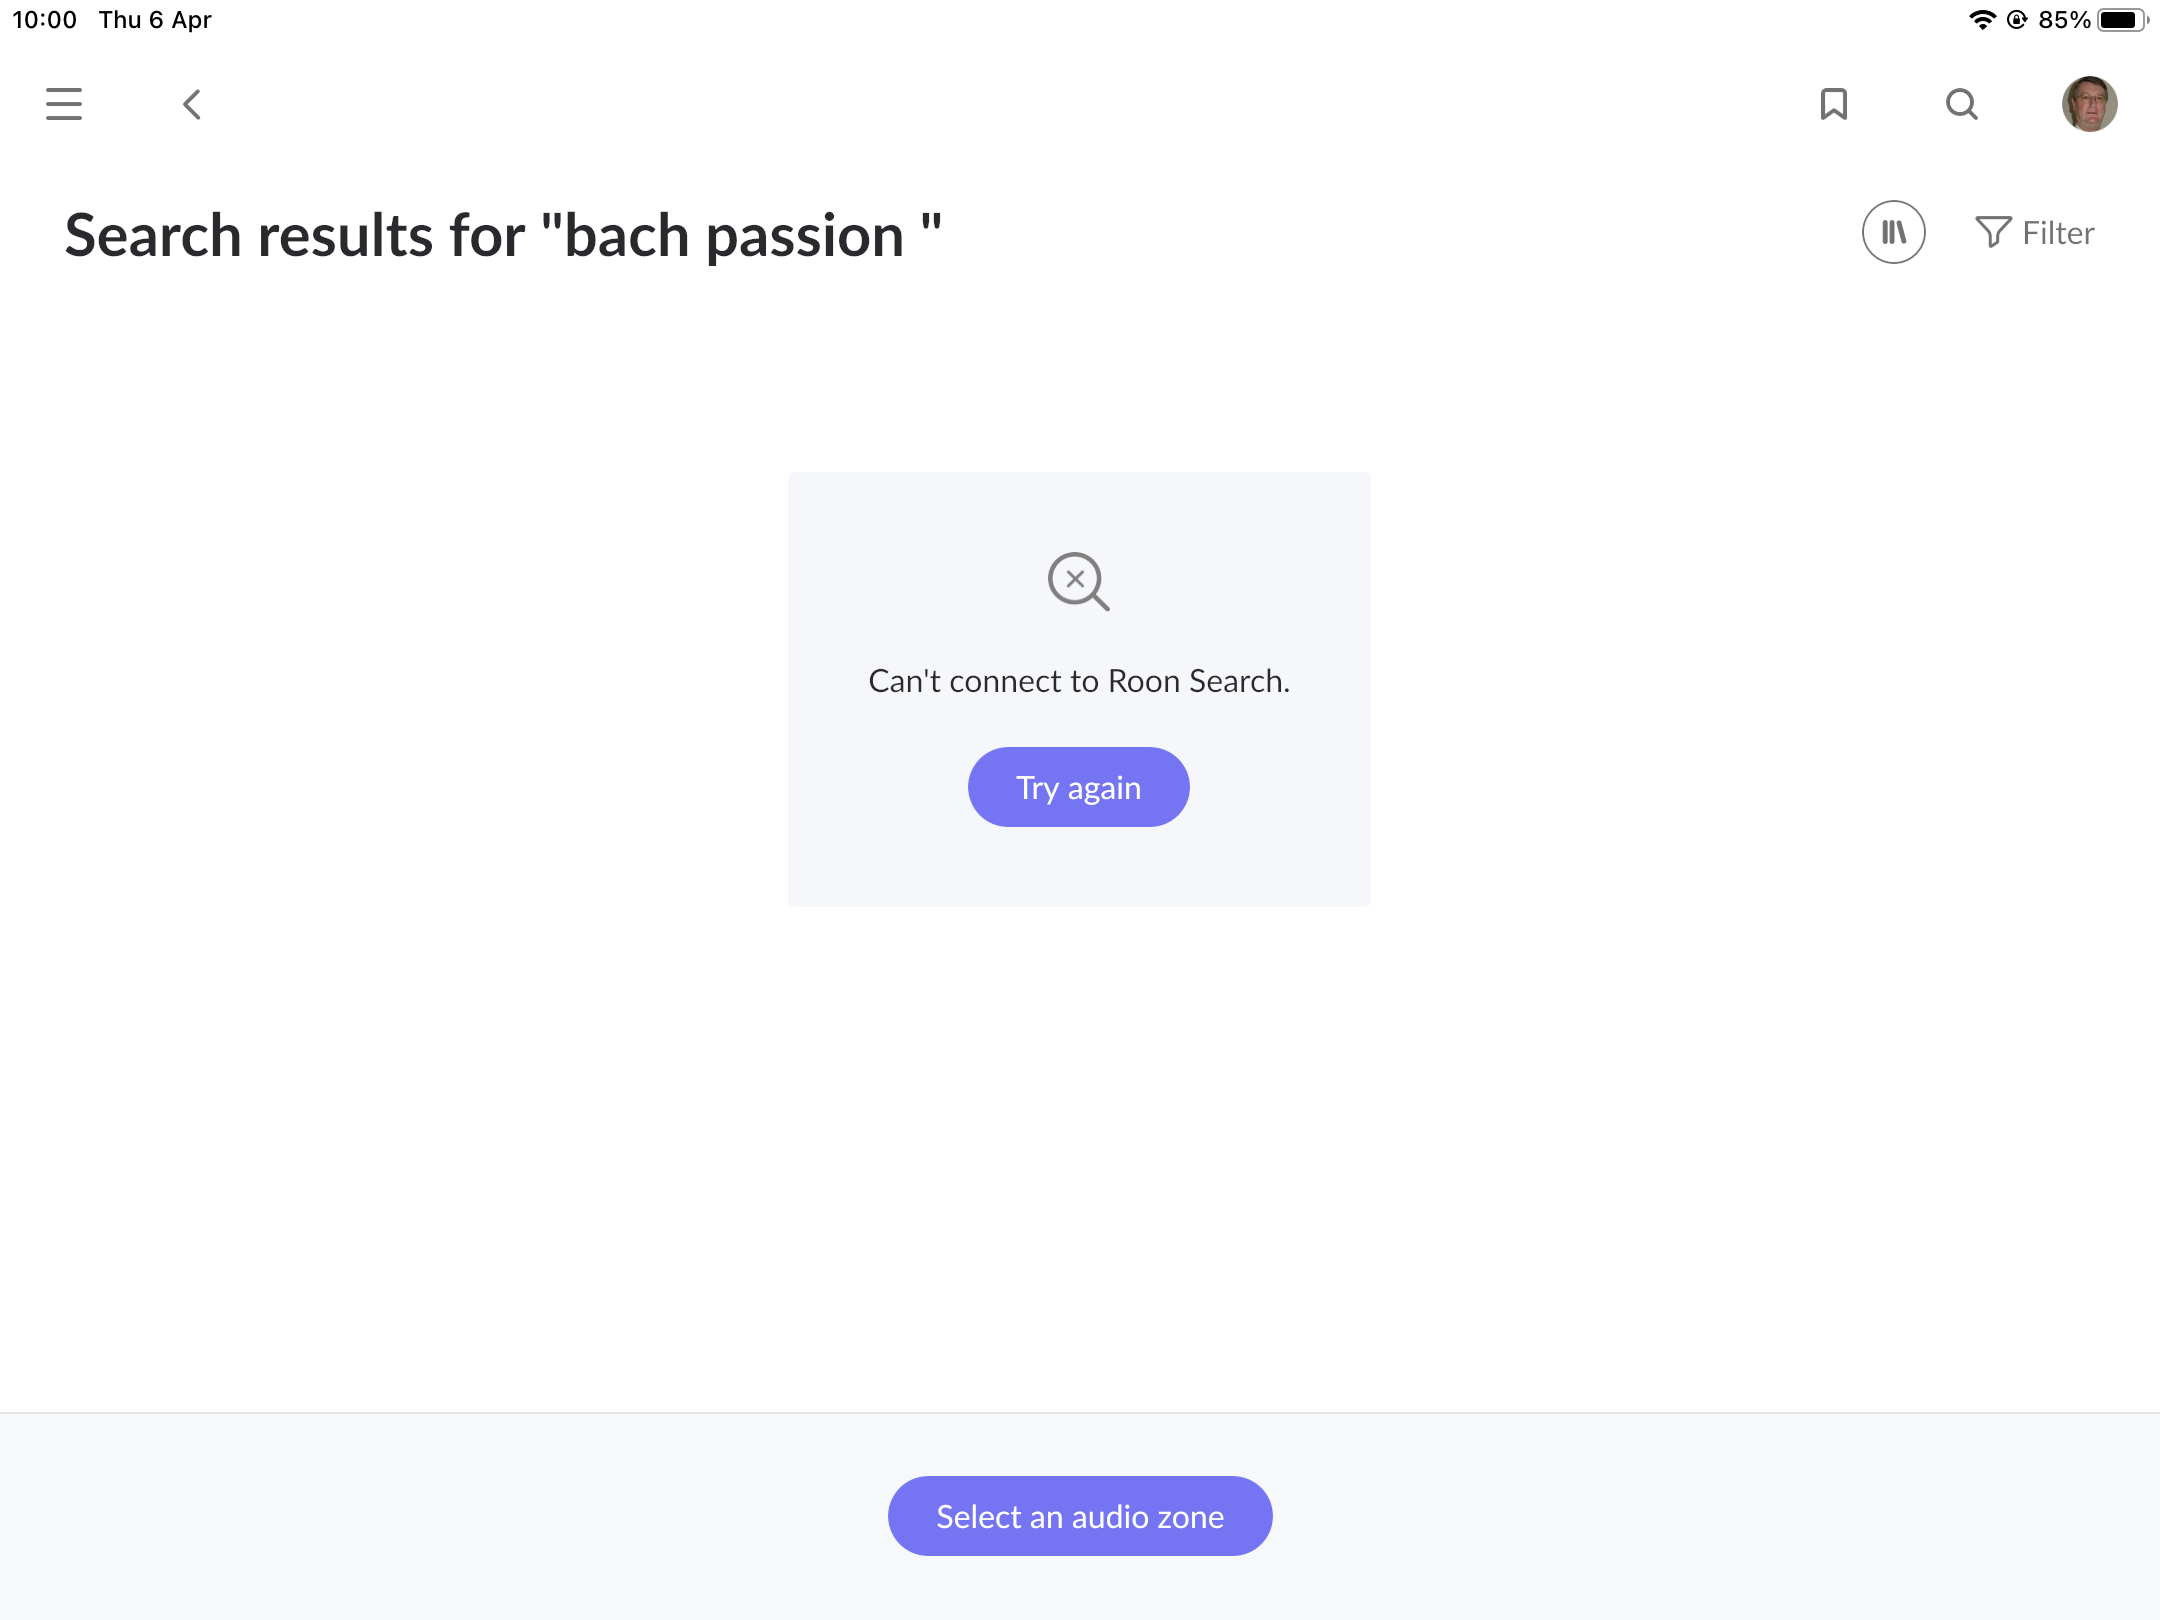Click the Filter funnel icon
2160x1620 pixels.
pos(1992,232)
